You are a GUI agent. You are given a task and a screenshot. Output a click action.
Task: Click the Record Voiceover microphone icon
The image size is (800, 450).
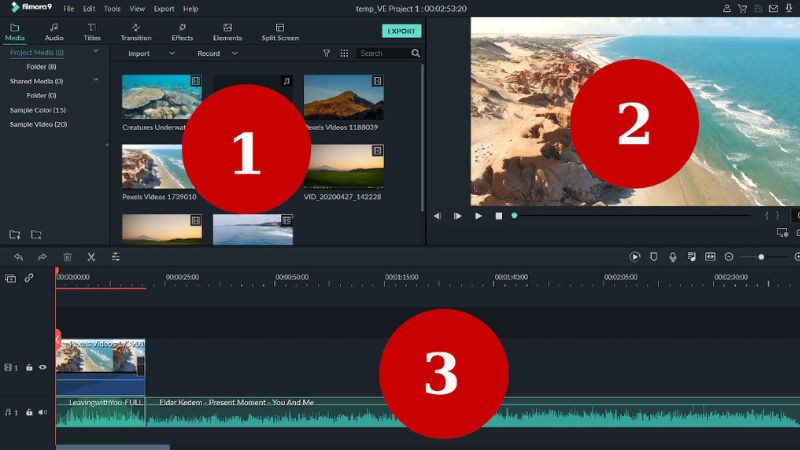pyautogui.click(x=672, y=257)
